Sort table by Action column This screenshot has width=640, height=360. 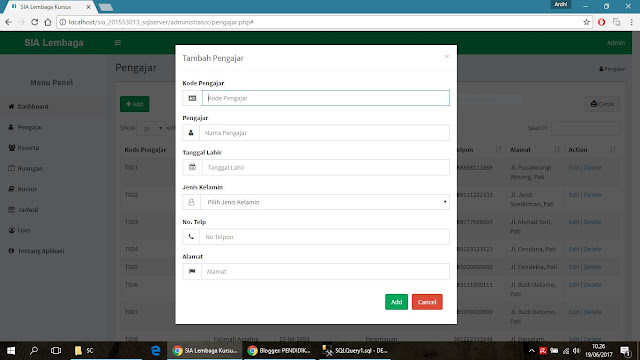click(x=591, y=150)
